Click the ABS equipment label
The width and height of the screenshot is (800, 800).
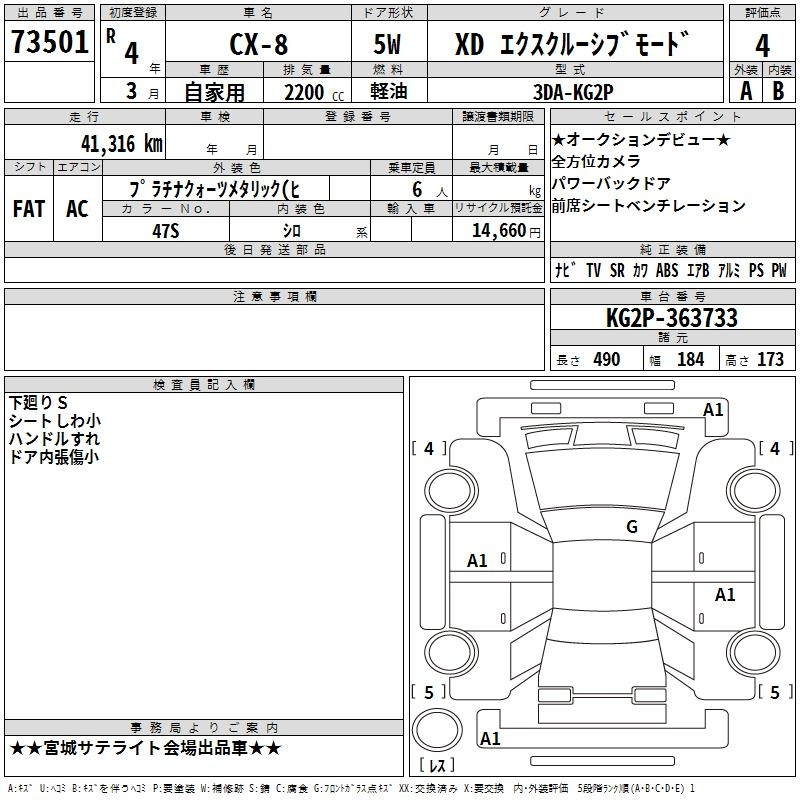pos(667,271)
